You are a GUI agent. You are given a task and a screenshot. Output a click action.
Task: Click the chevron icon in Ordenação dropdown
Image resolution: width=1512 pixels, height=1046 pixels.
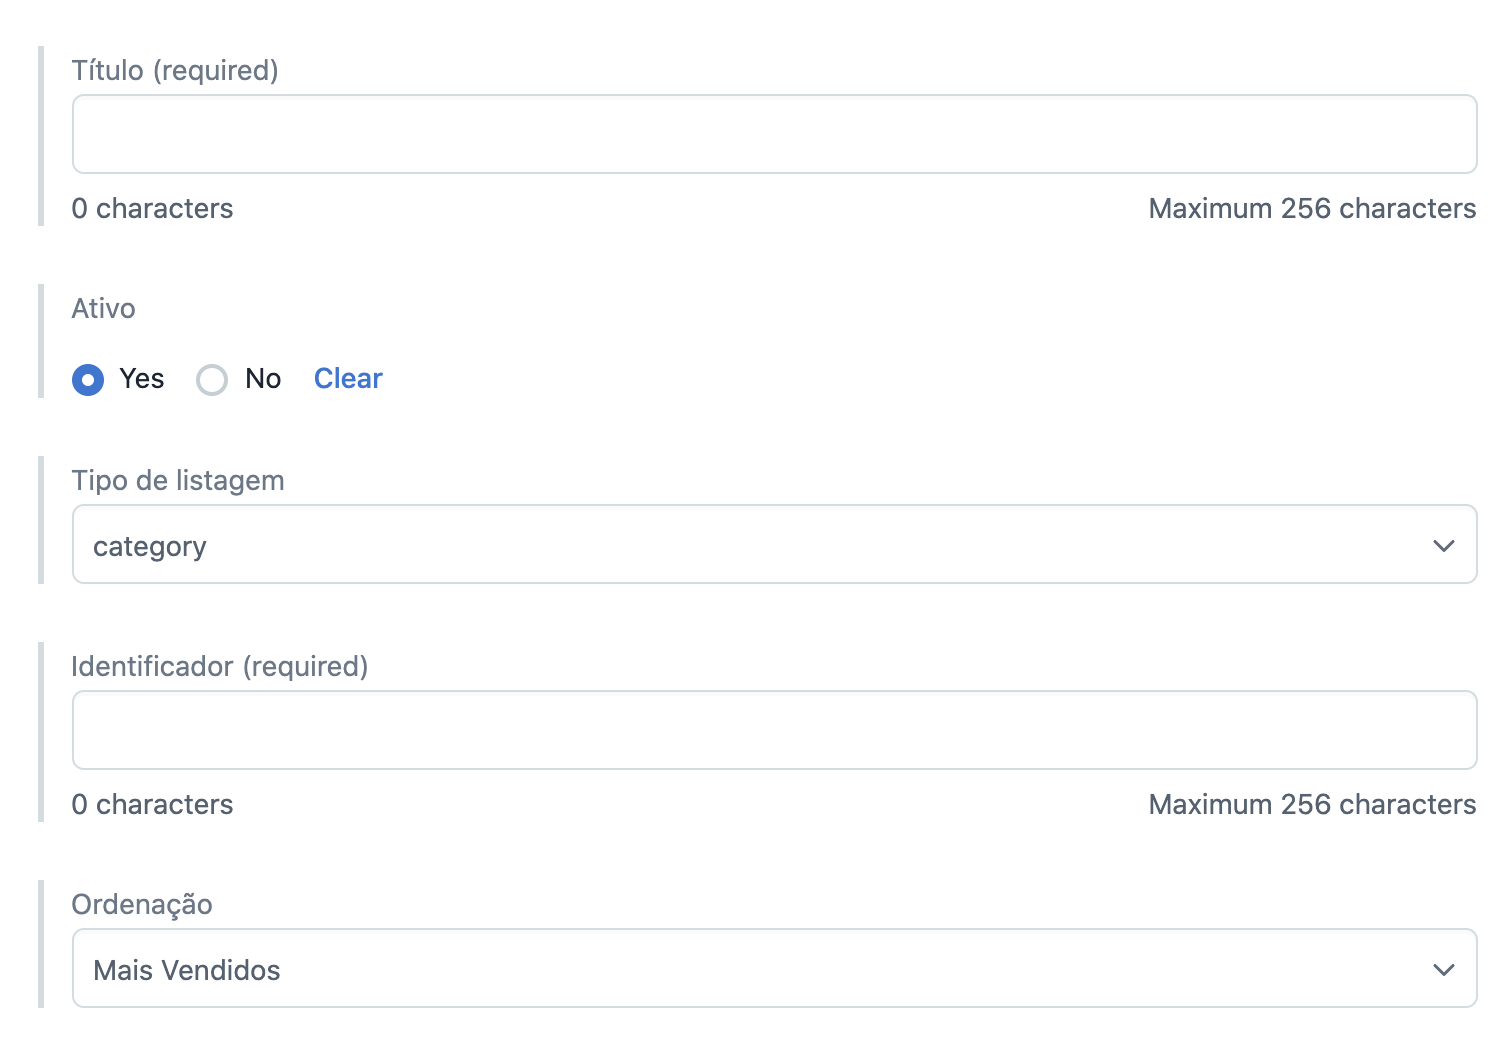pyautogui.click(x=1443, y=970)
